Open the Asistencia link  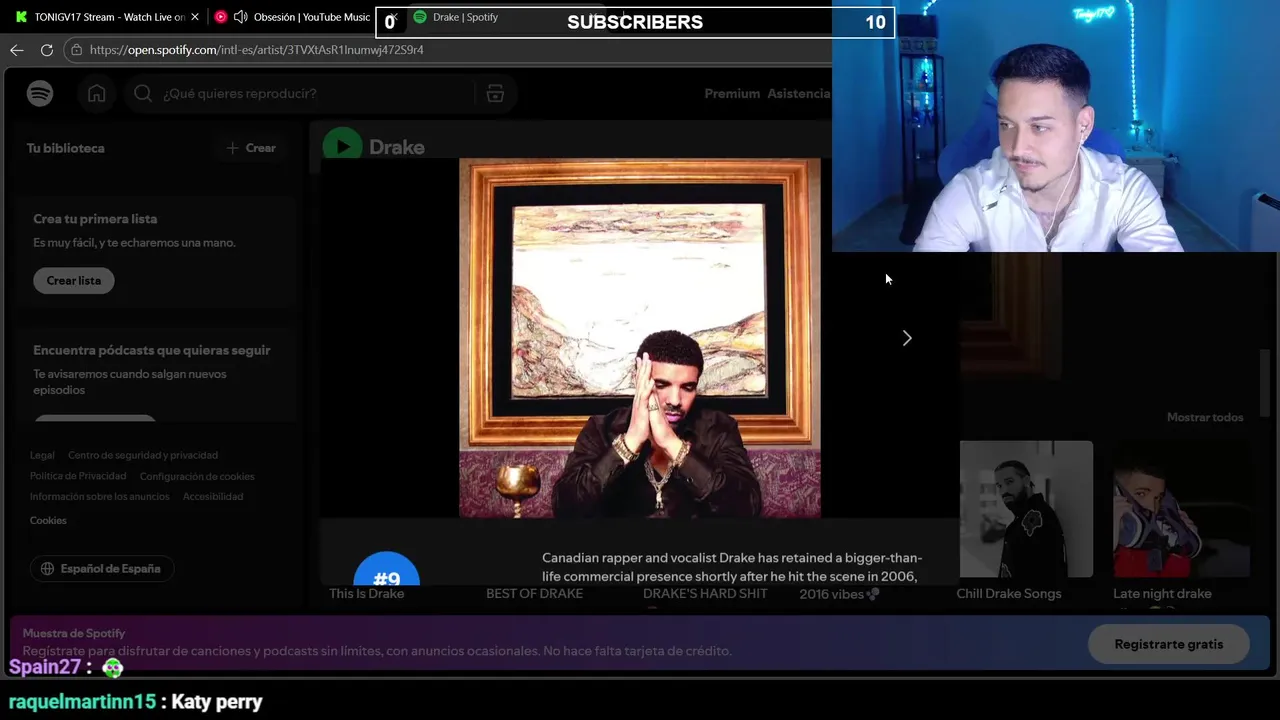coord(799,93)
